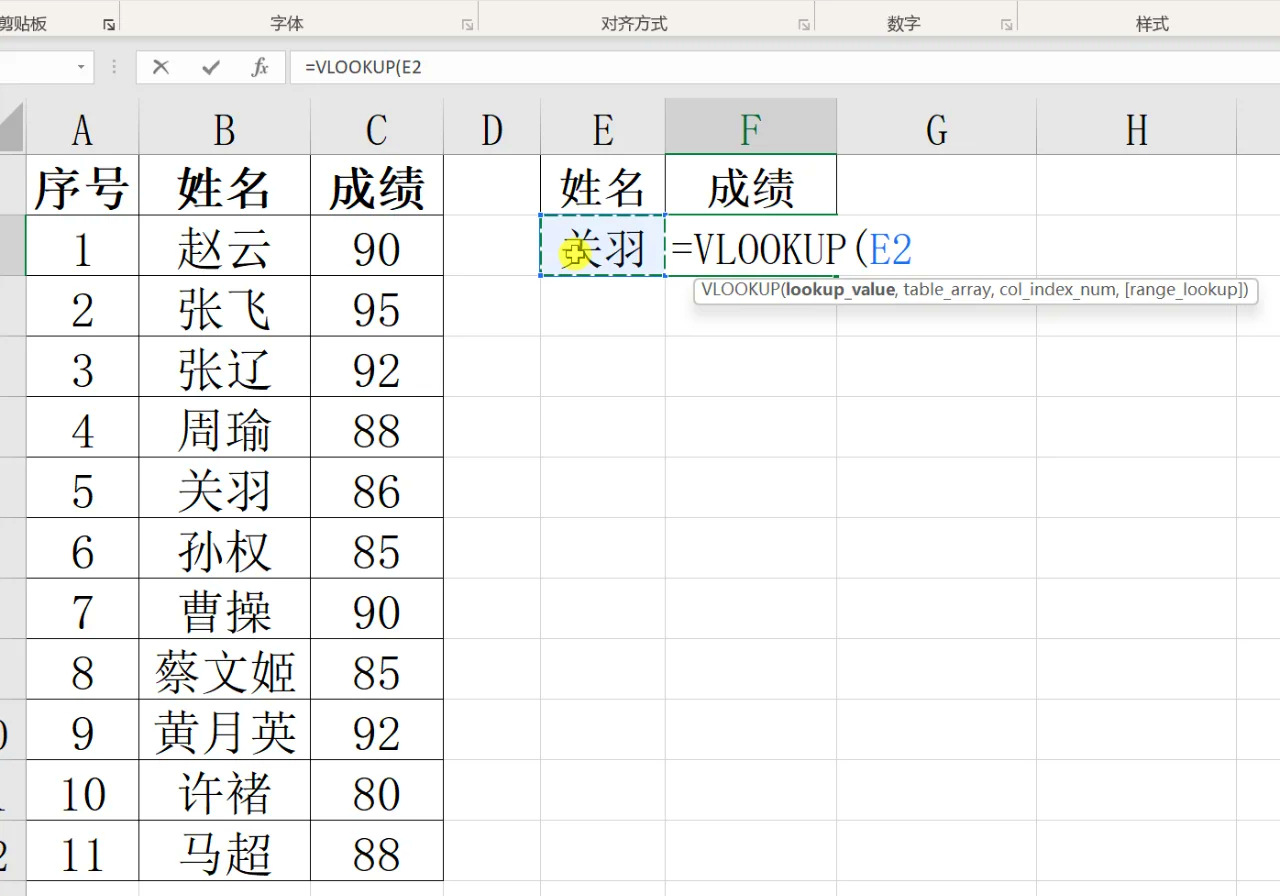Click the 关羽 cell in column B
Screen dimensions: 1280x896
[225, 488]
